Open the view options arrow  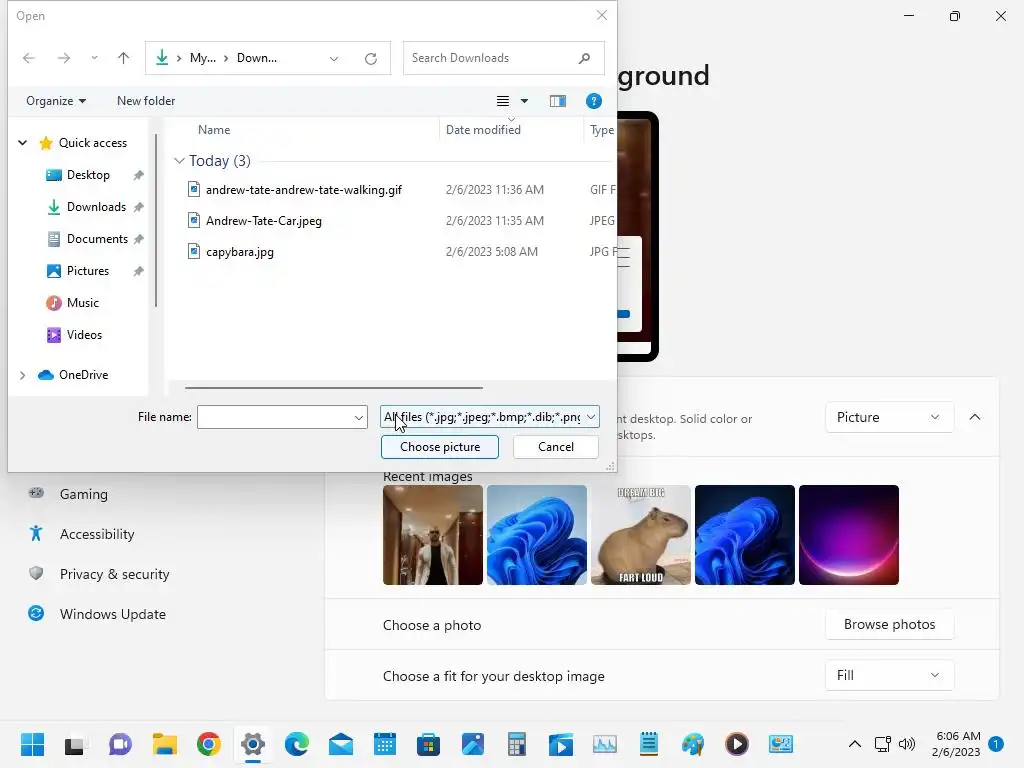(x=524, y=101)
